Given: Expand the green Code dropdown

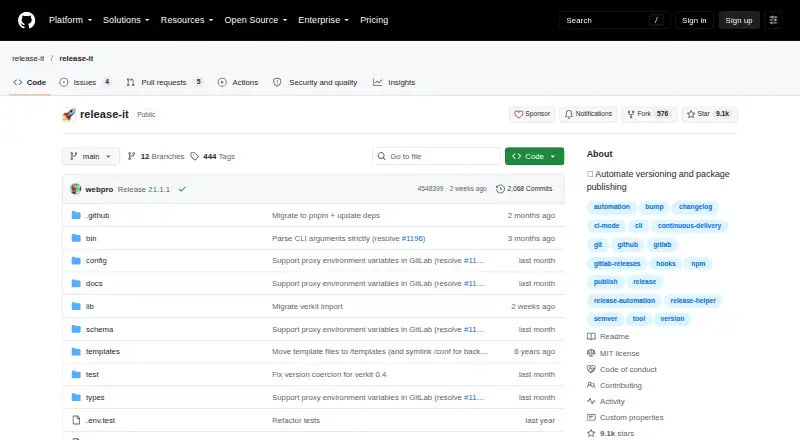Looking at the screenshot, I should tap(534, 156).
